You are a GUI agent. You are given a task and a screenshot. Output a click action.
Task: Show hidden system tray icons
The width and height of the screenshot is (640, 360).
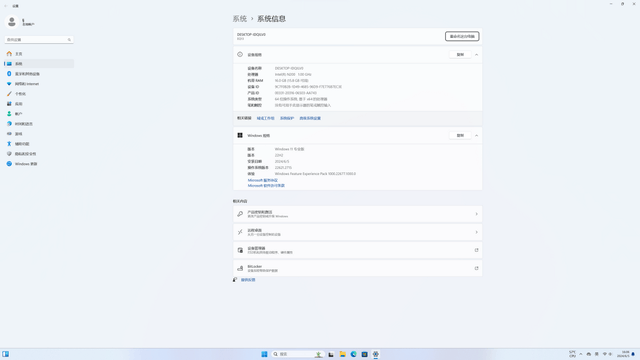click(580, 354)
